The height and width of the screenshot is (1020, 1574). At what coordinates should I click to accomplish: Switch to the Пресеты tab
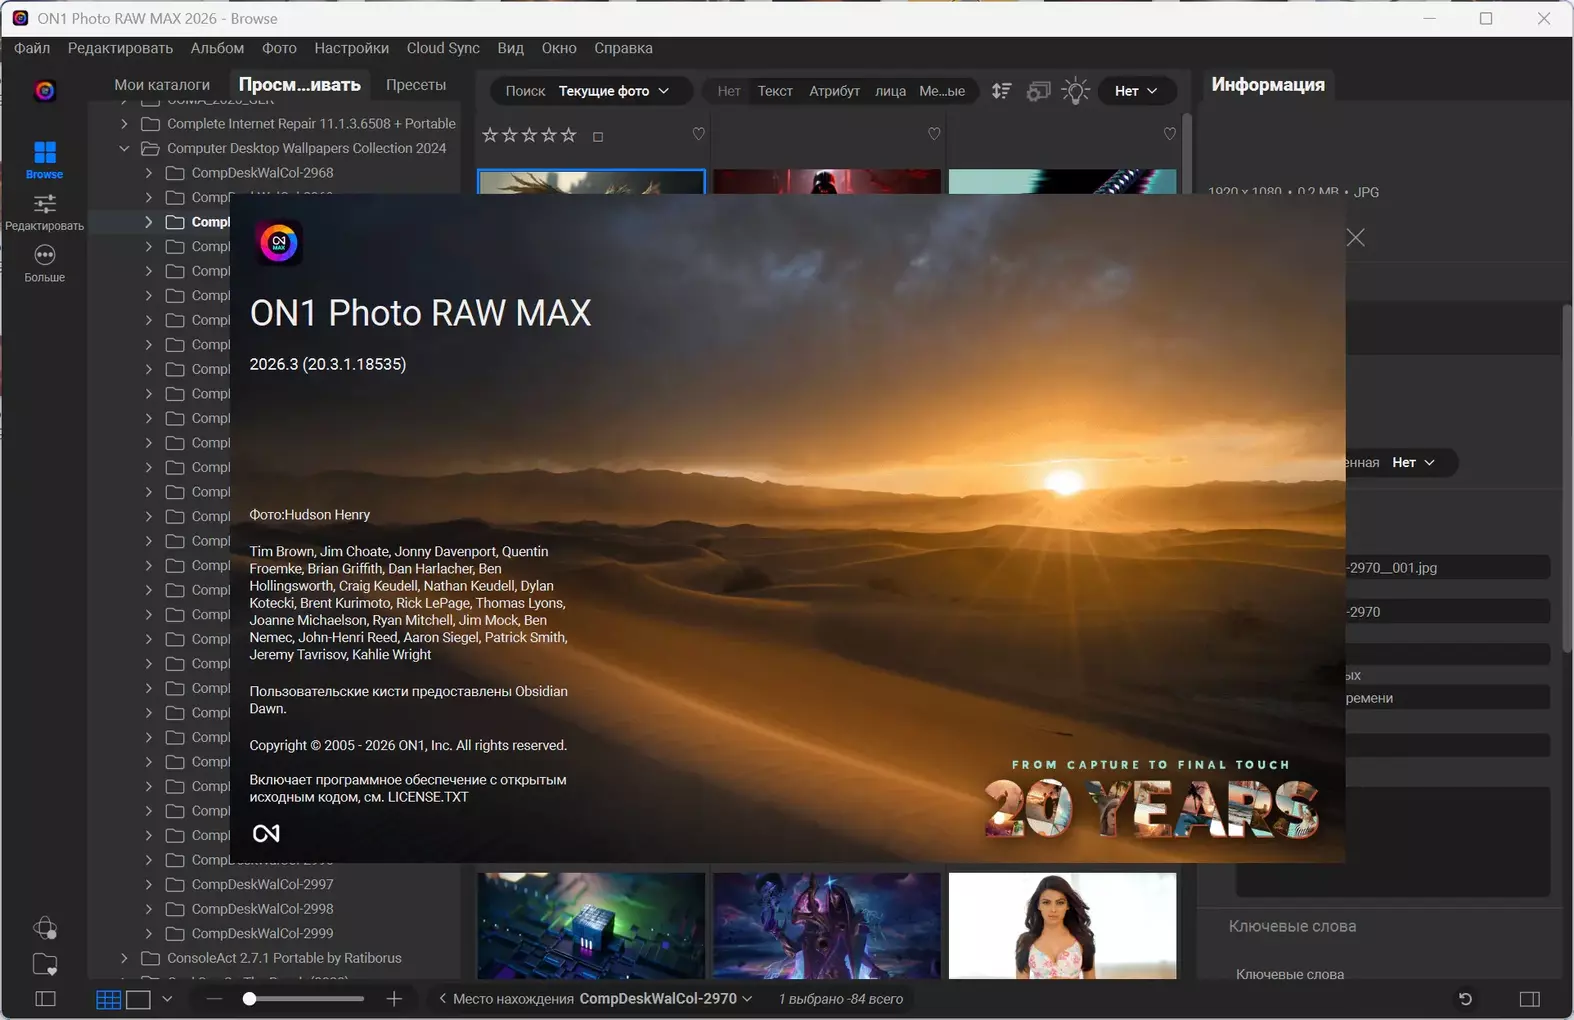(x=415, y=85)
